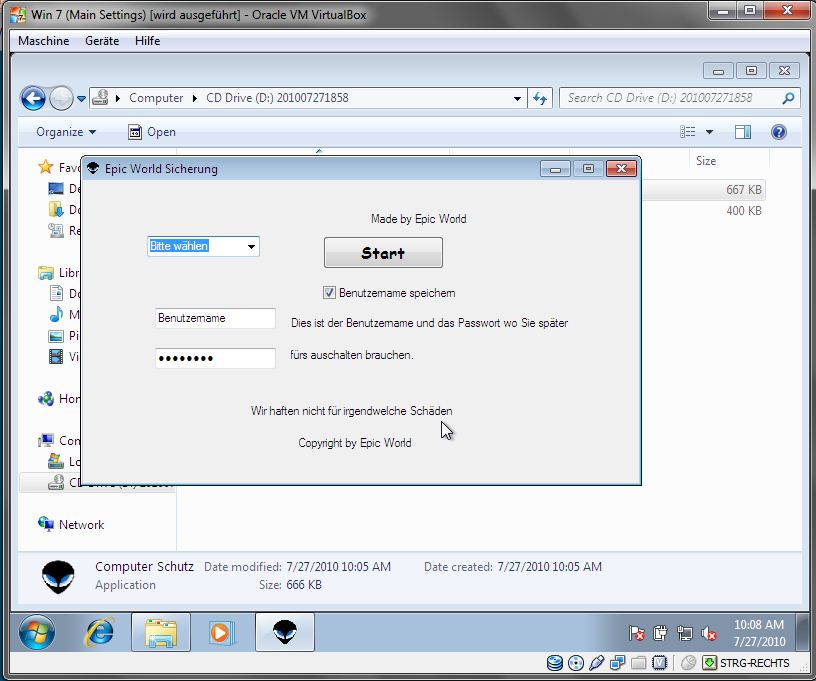Viewport: 816px width, 681px height.
Task: Open the Bitte wählen dropdown
Action: [251, 246]
